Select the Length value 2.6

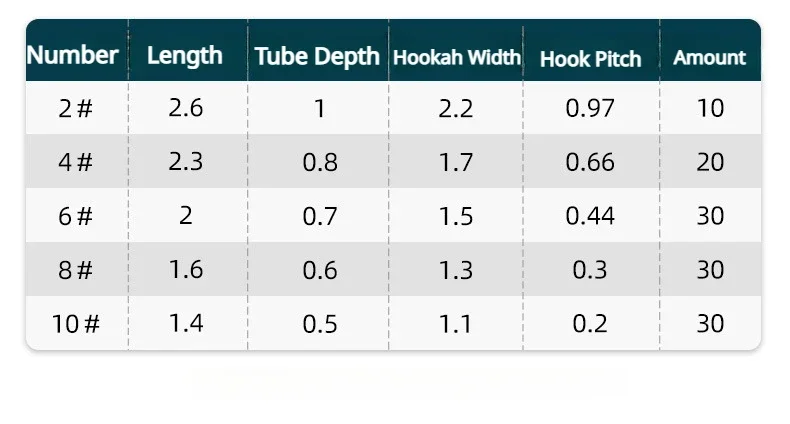[186, 108]
